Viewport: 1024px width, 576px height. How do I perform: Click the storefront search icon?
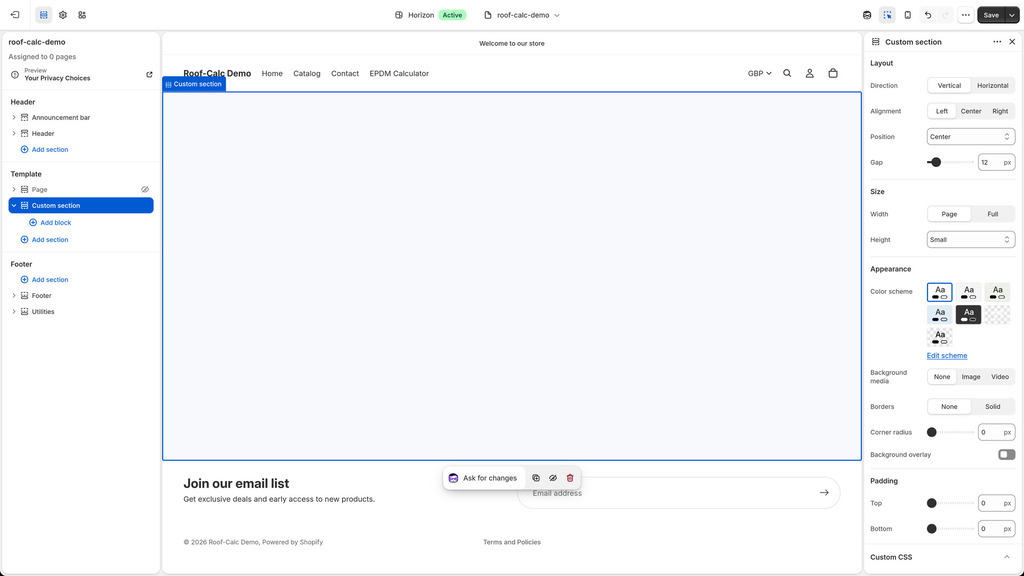787,73
